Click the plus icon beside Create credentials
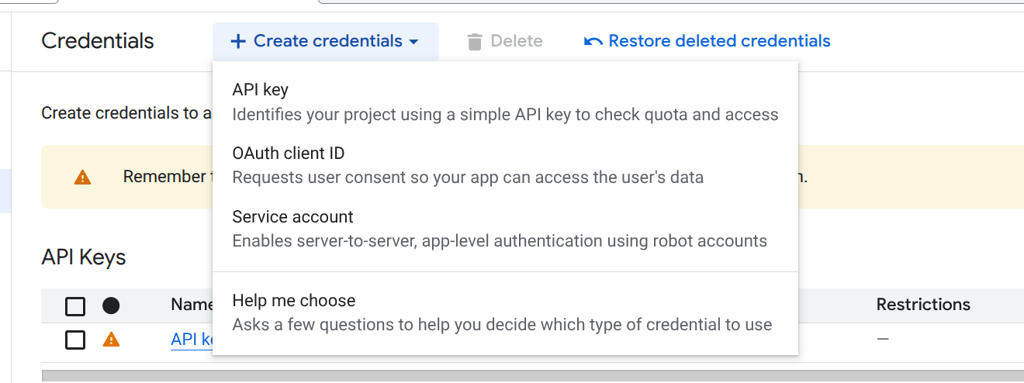The height and width of the screenshot is (383, 1024). point(238,41)
